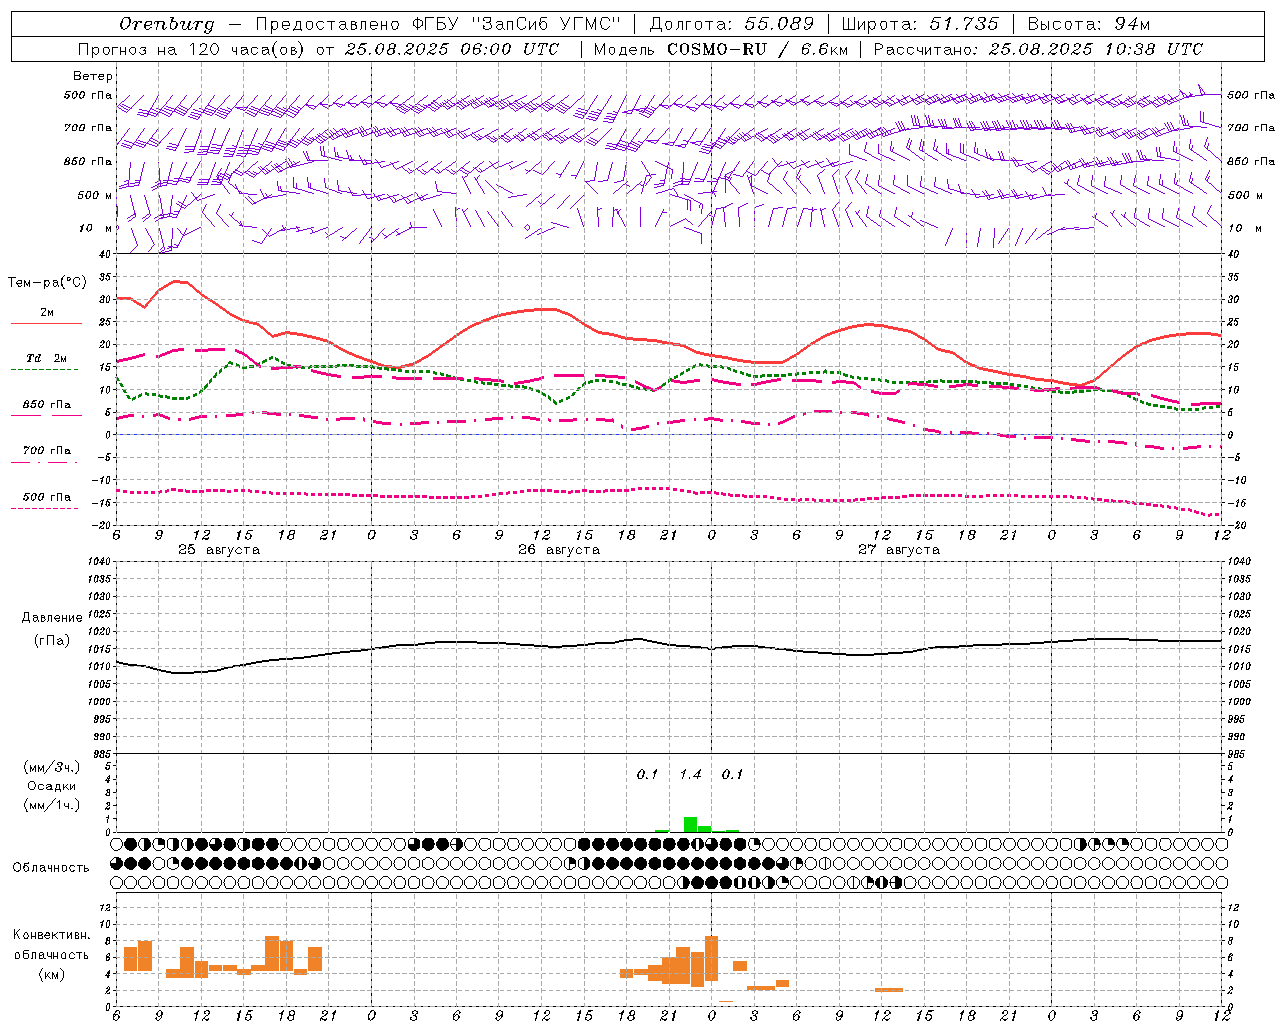Click the 'Ветер' wind panel label
This screenshot has width=1280, height=1024.
[92, 76]
